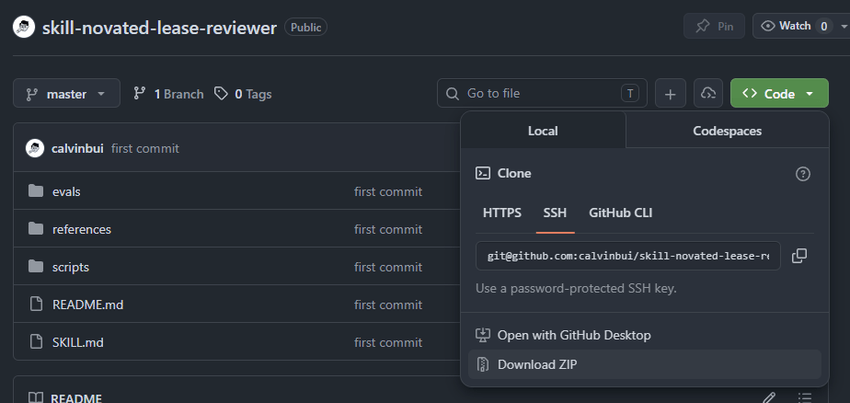This screenshot has height=403, width=850.
Task: Click the branch icon beside 1 Branch
Action: 140,94
